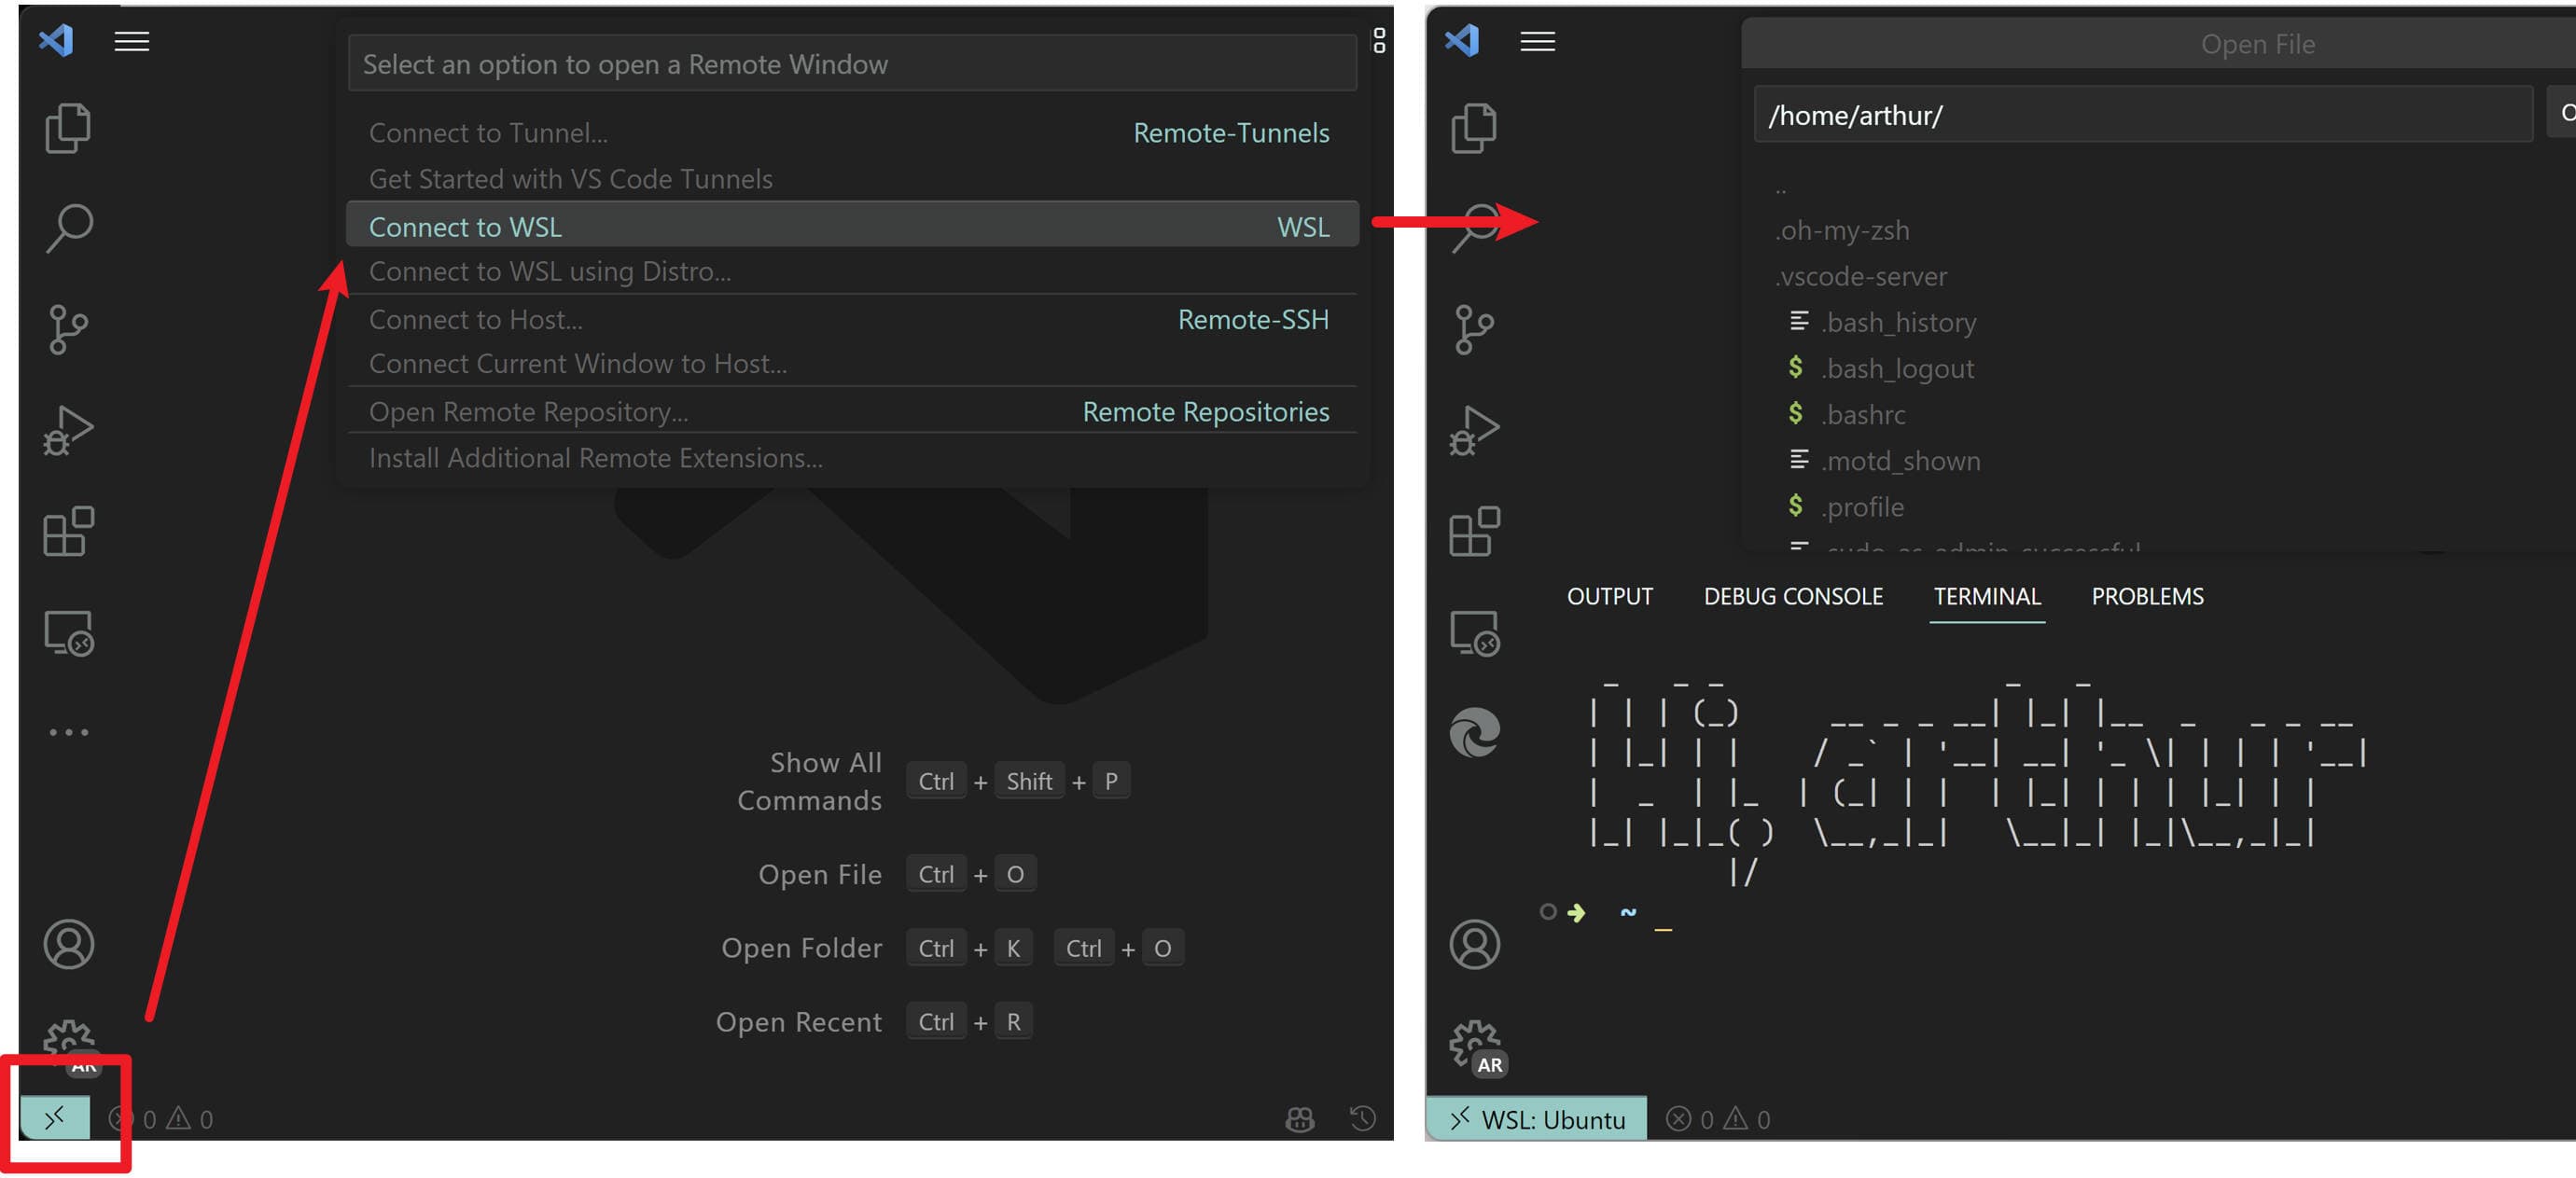This screenshot has width=2576, height=1178.
Task: Click layout control icon right of Remote Window prompt
Action: pos(1379,40)
